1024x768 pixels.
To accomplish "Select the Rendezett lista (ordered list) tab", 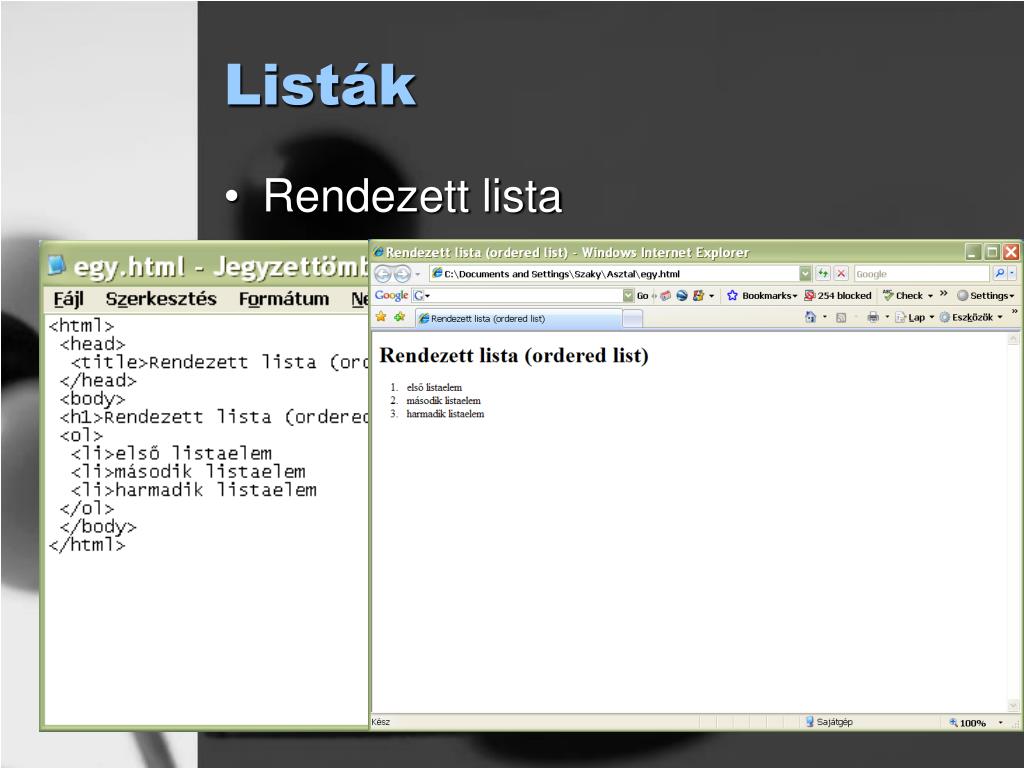I will coord(519,318).
